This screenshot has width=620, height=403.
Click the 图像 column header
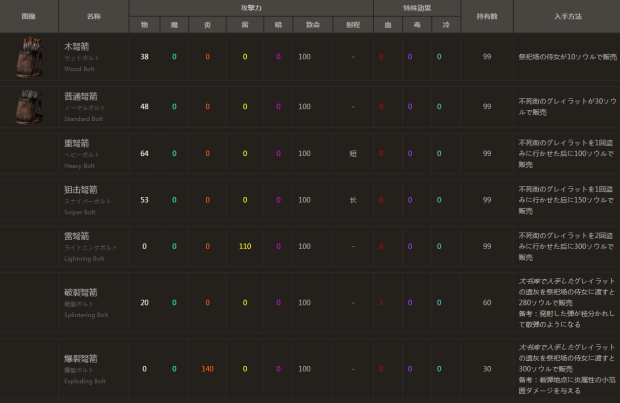[29, 16]
